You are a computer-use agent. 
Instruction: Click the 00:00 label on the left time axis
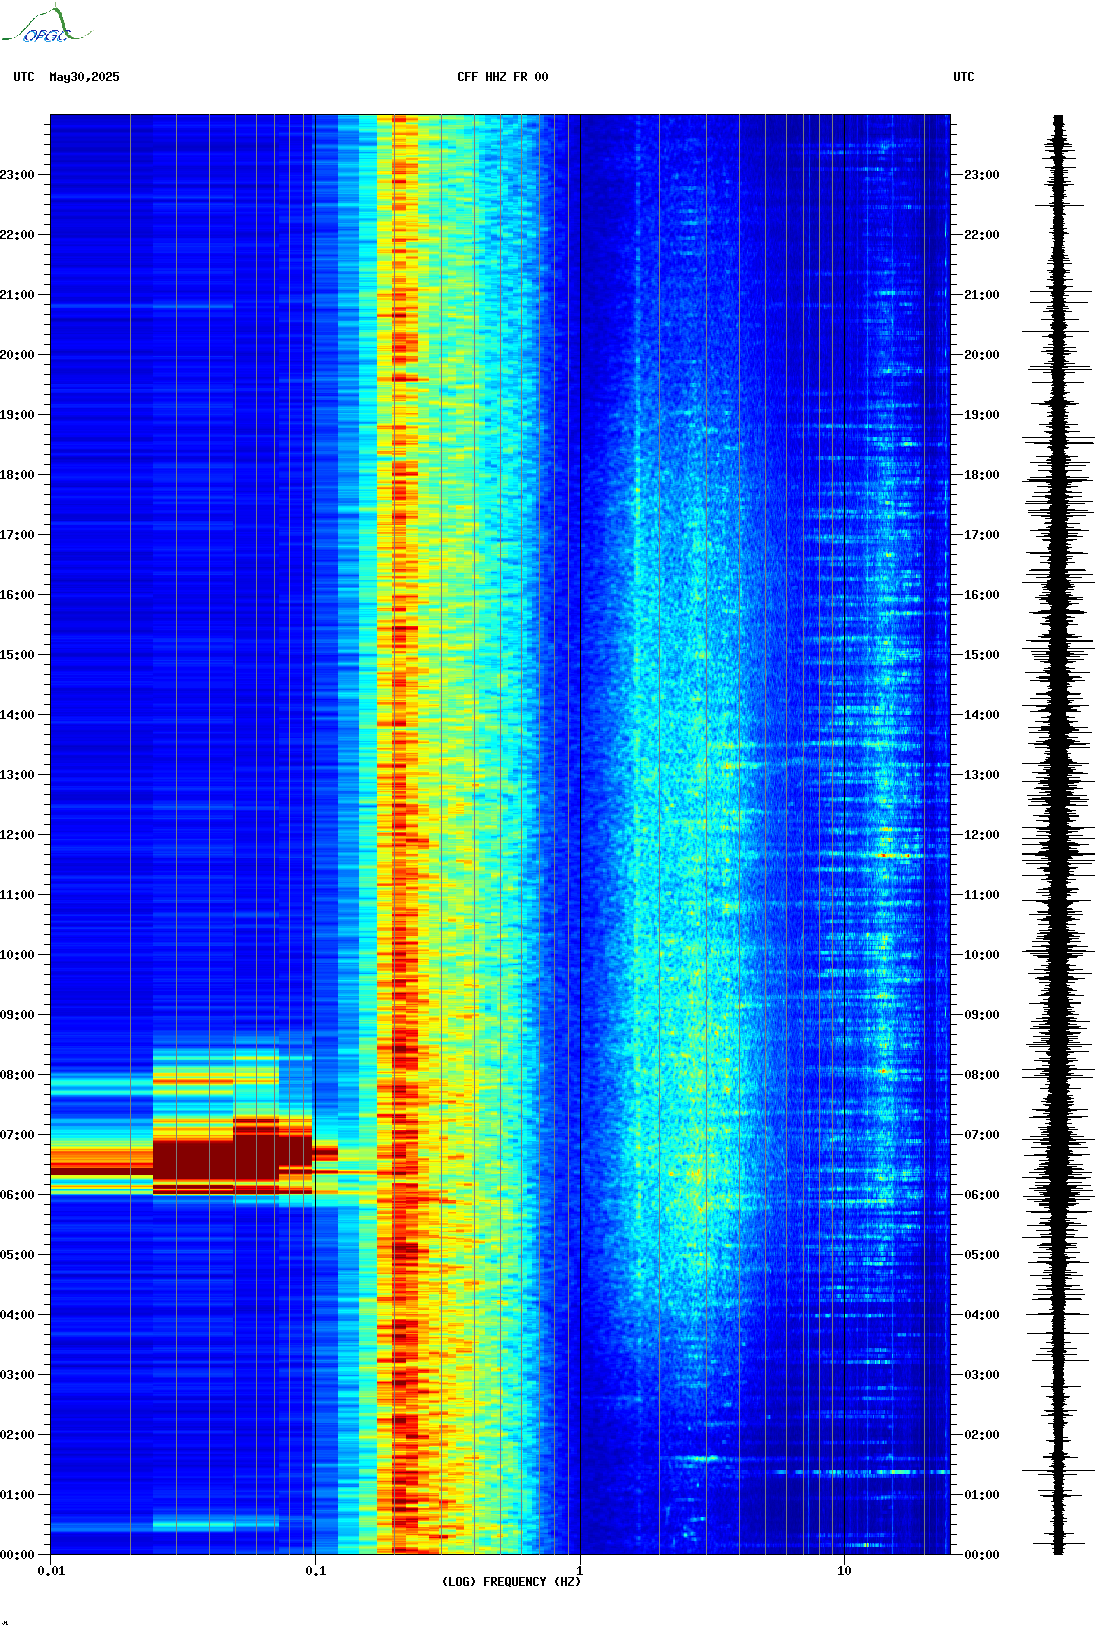pos(17,1555)
